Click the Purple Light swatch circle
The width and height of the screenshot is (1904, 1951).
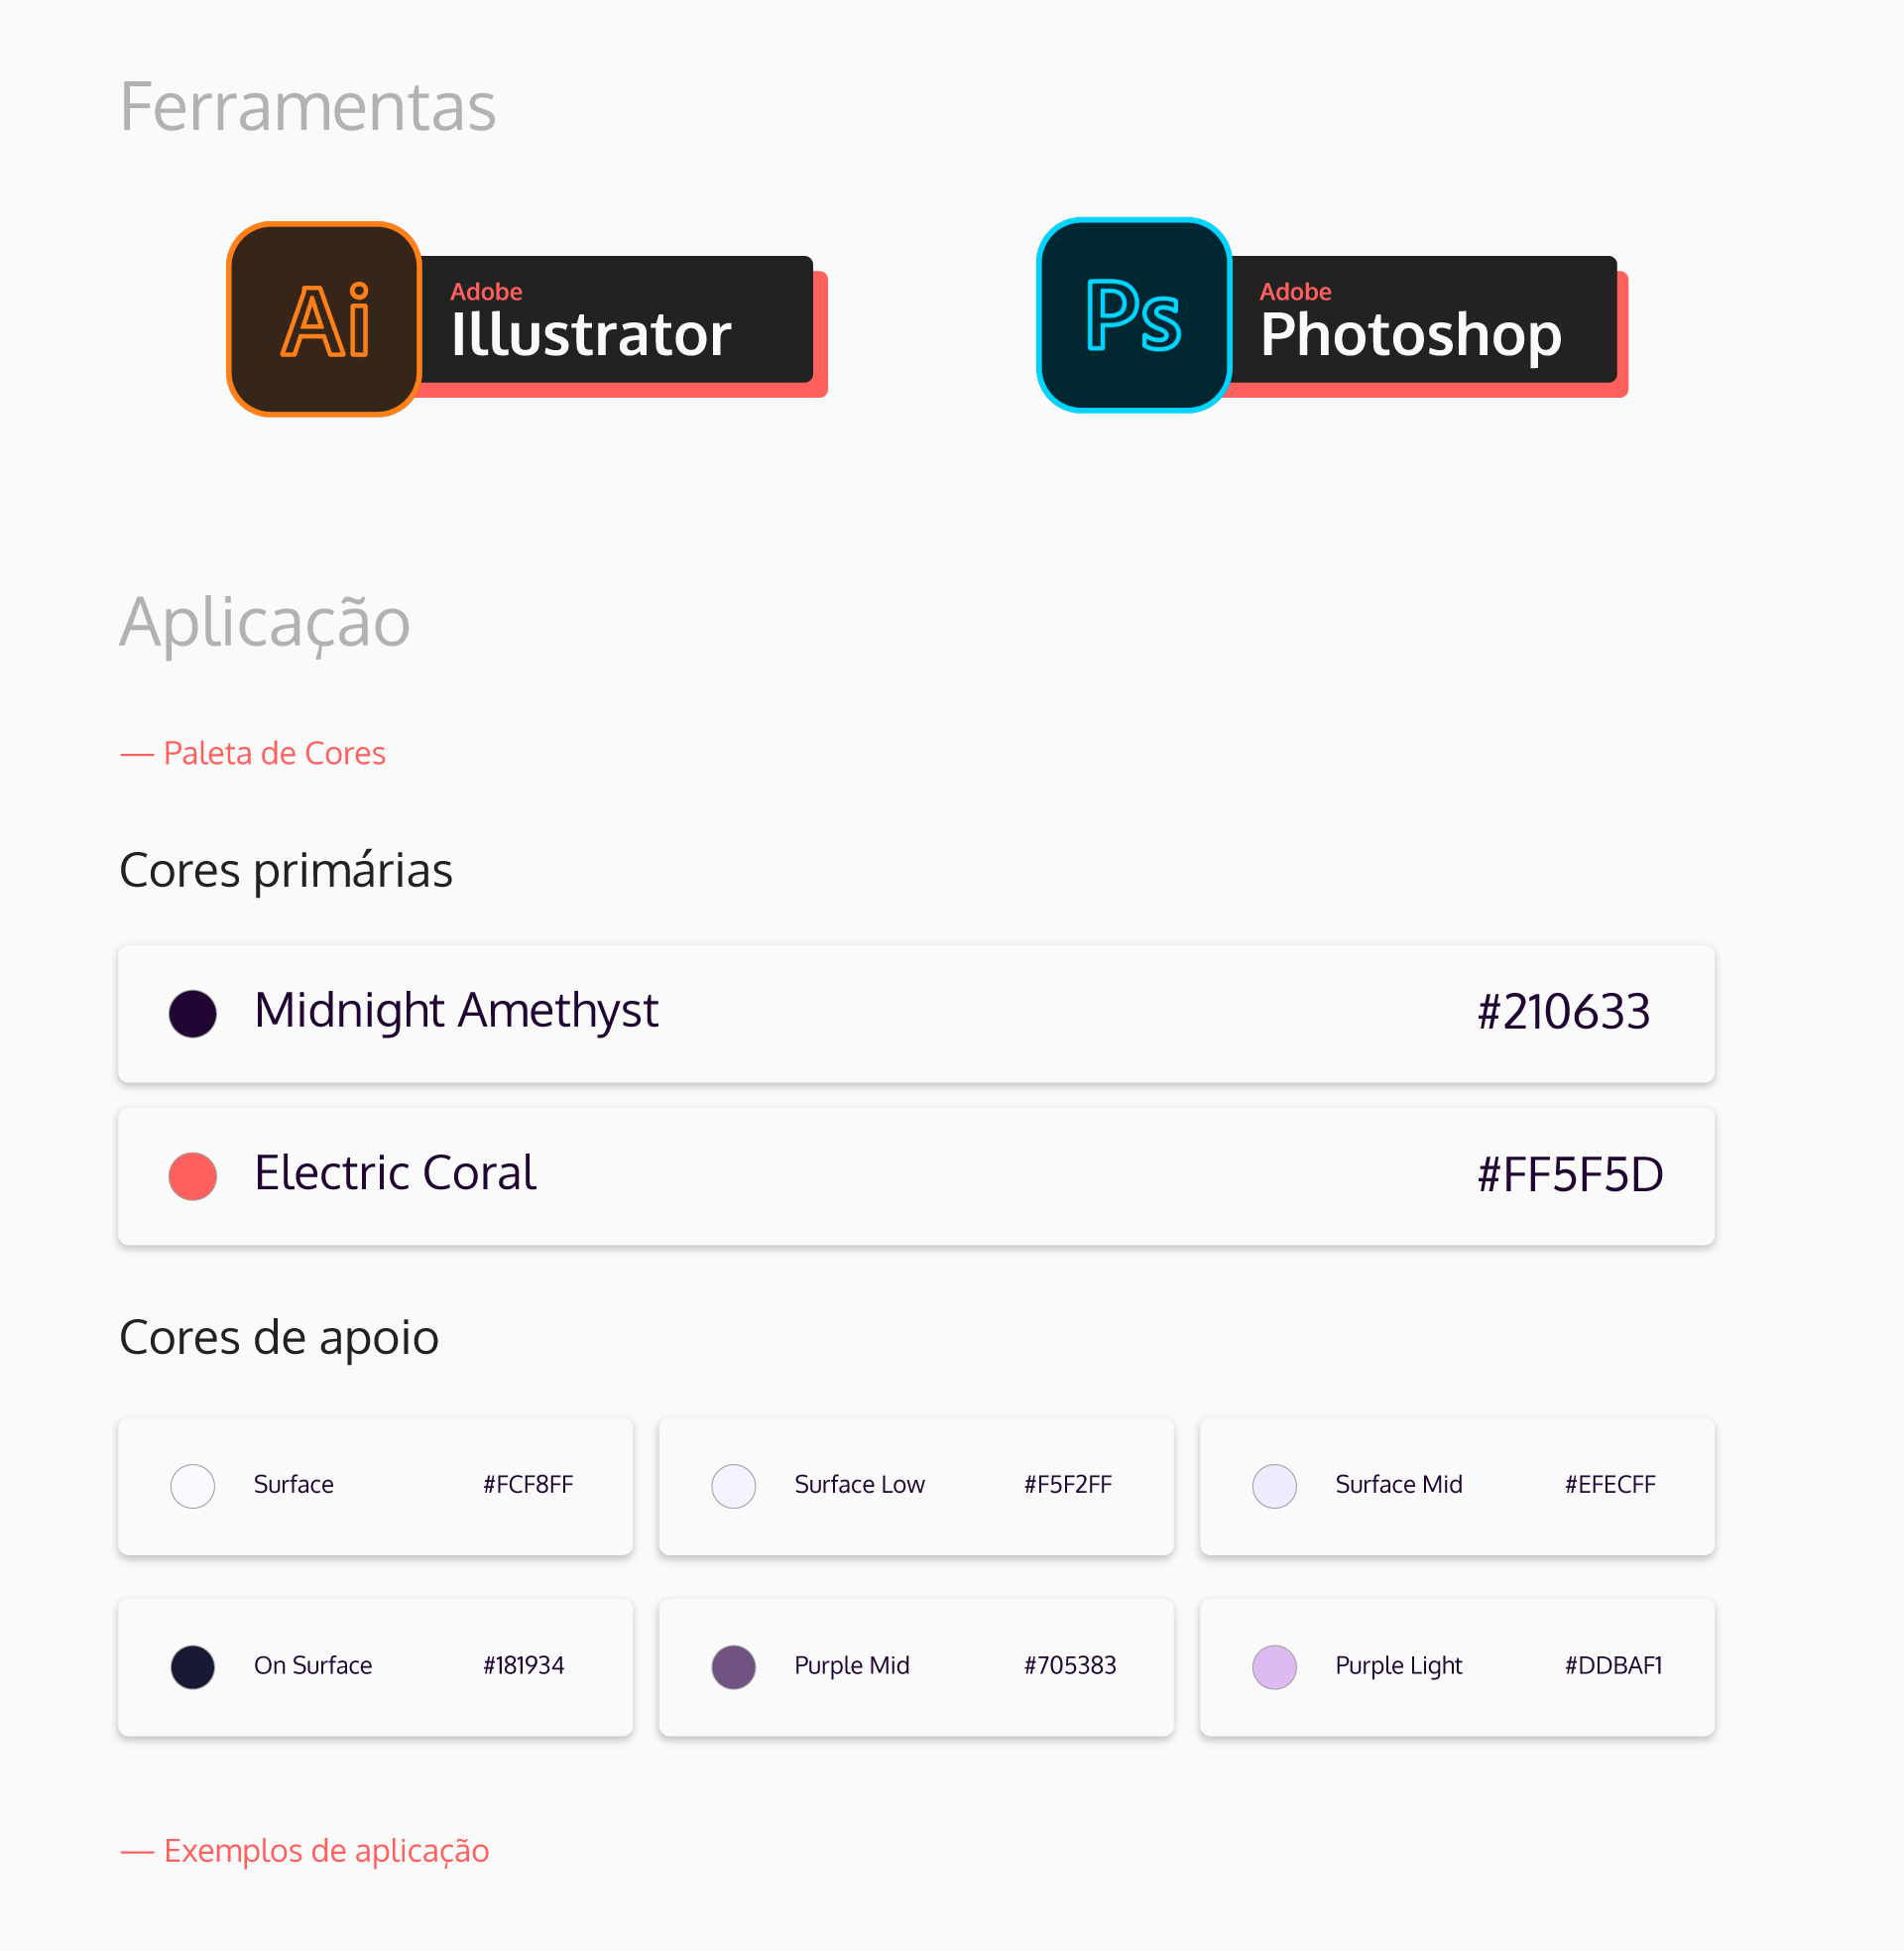[x=1275, y=1667]
